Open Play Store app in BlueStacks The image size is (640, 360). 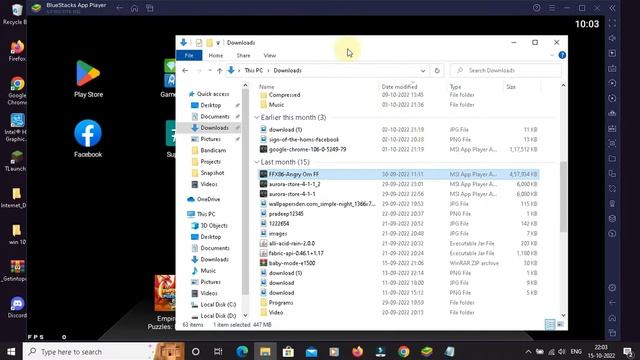(88, 79)
